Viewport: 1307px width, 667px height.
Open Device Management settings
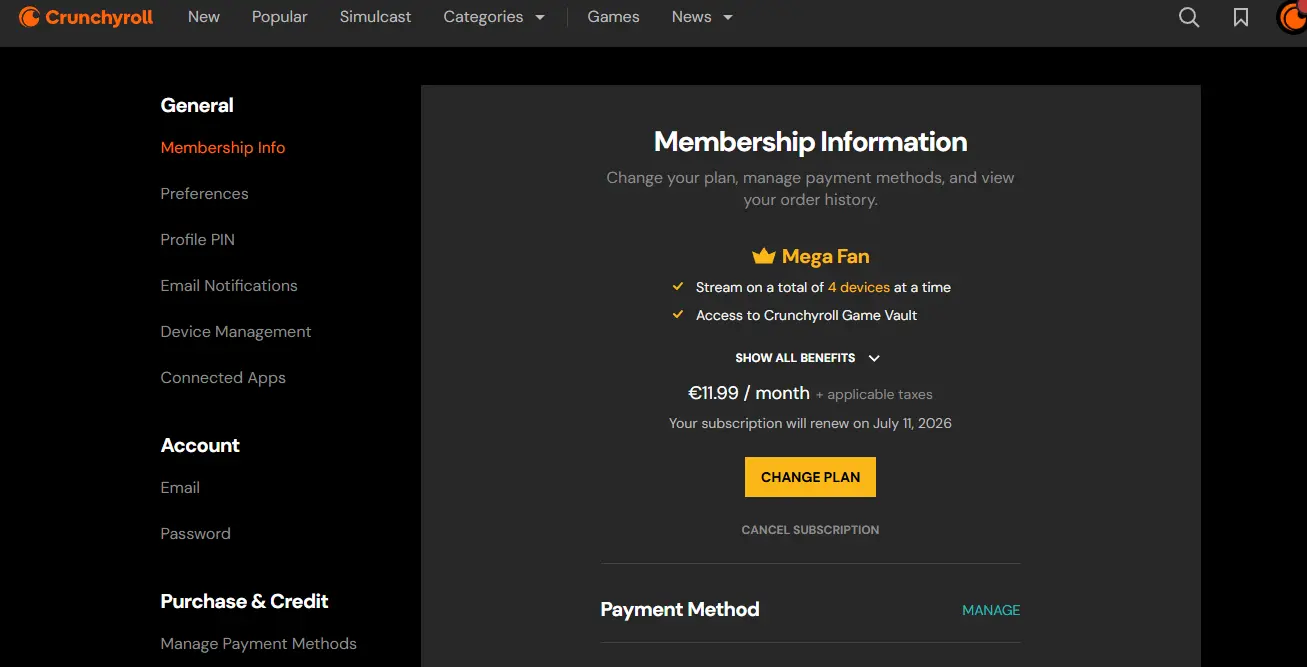point(236,332)
